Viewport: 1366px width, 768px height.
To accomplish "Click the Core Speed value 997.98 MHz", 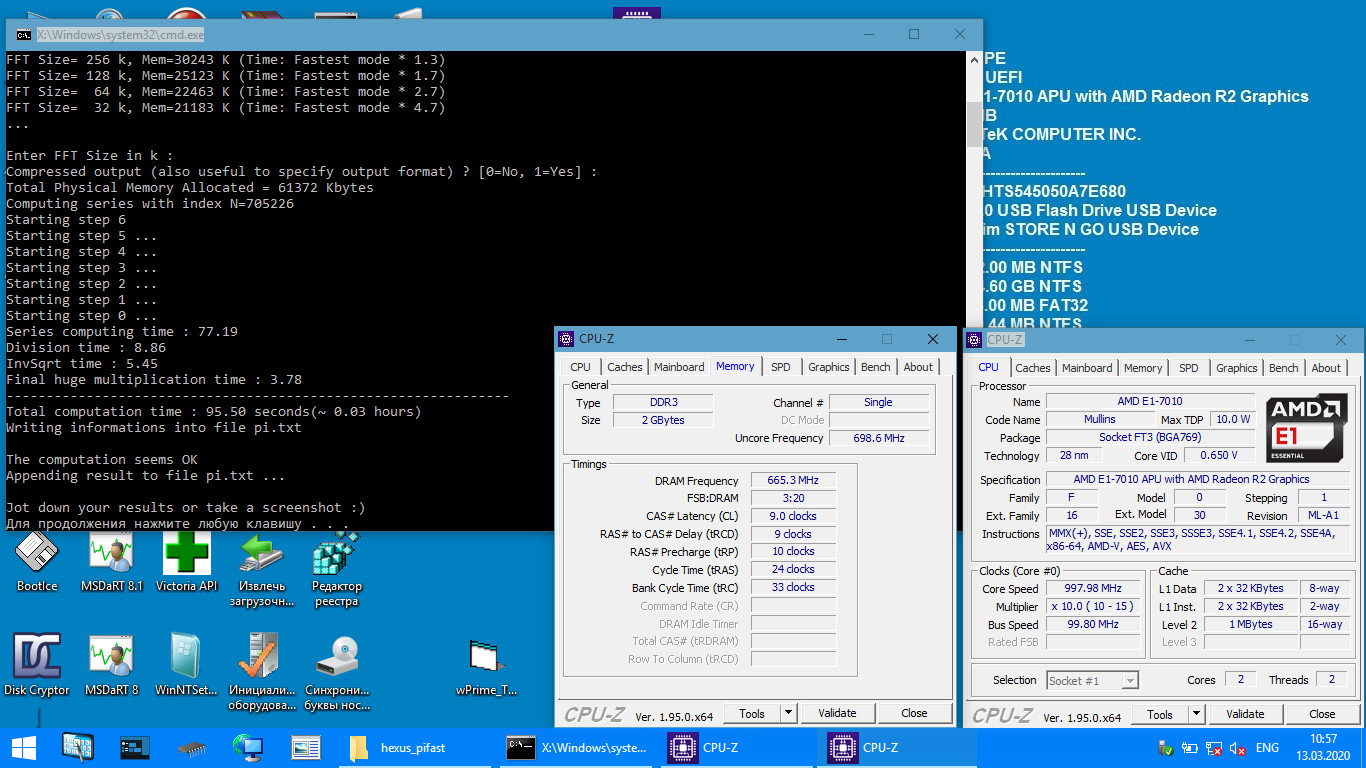I will point(1094,588).
